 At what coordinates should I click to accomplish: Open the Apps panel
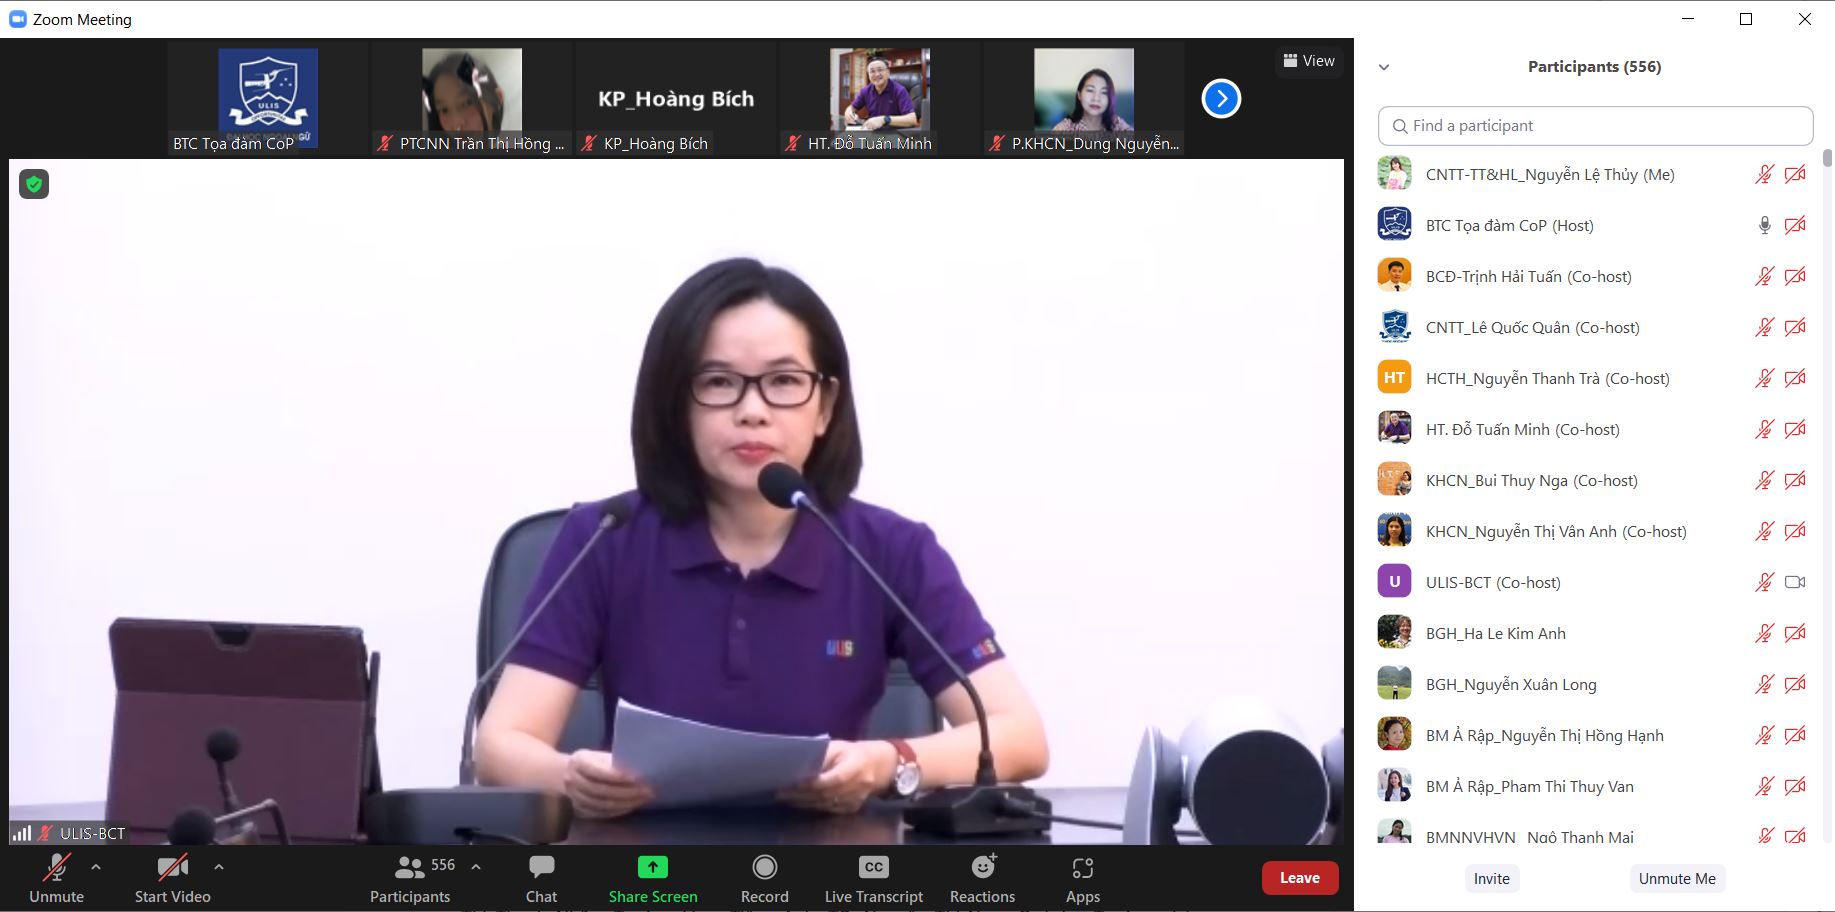pyautogui.click(x=1082, y=878)
